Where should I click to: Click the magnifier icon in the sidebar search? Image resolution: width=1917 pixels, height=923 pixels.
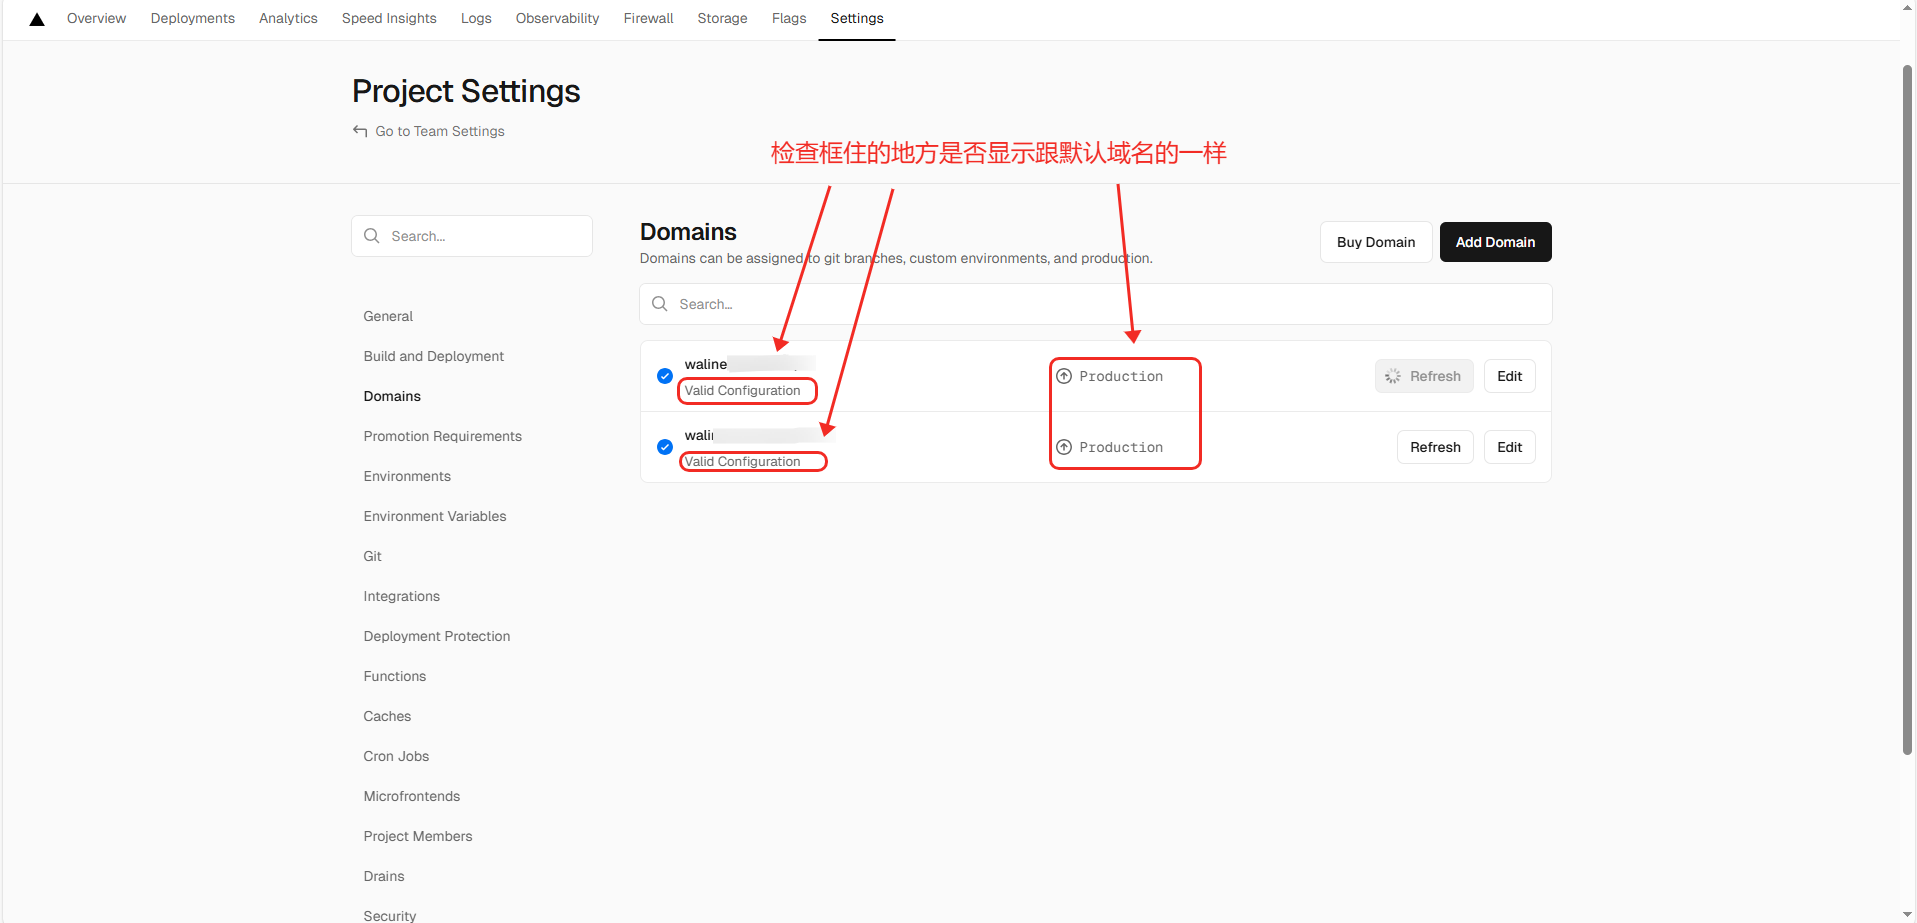click(x=372, y=236)
